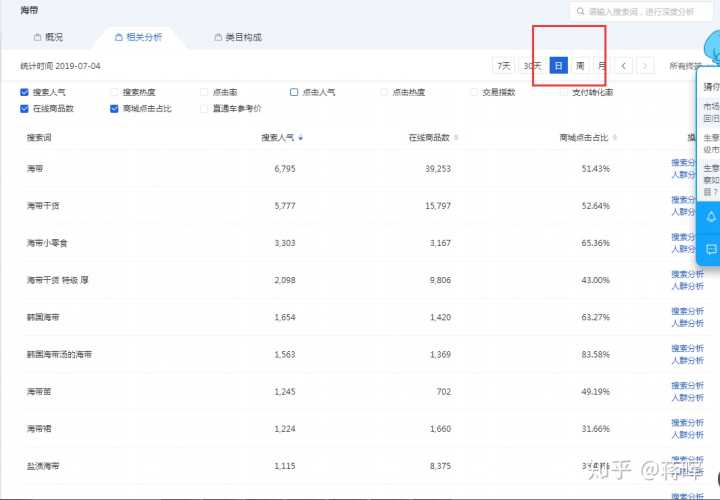Click the previous date arrow button
The image size is (720, 500).
[624, 66]
